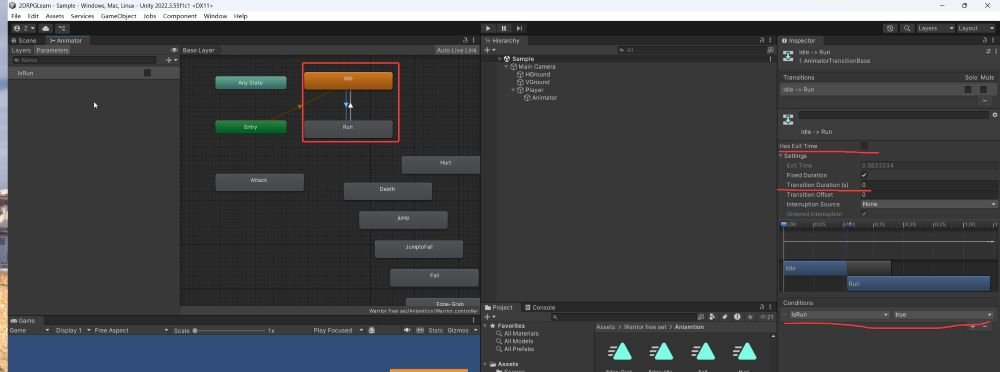Add a parameter with the plus button
Image resolution: width=1000 pixels, height=372 pixels.
(170, 60)
